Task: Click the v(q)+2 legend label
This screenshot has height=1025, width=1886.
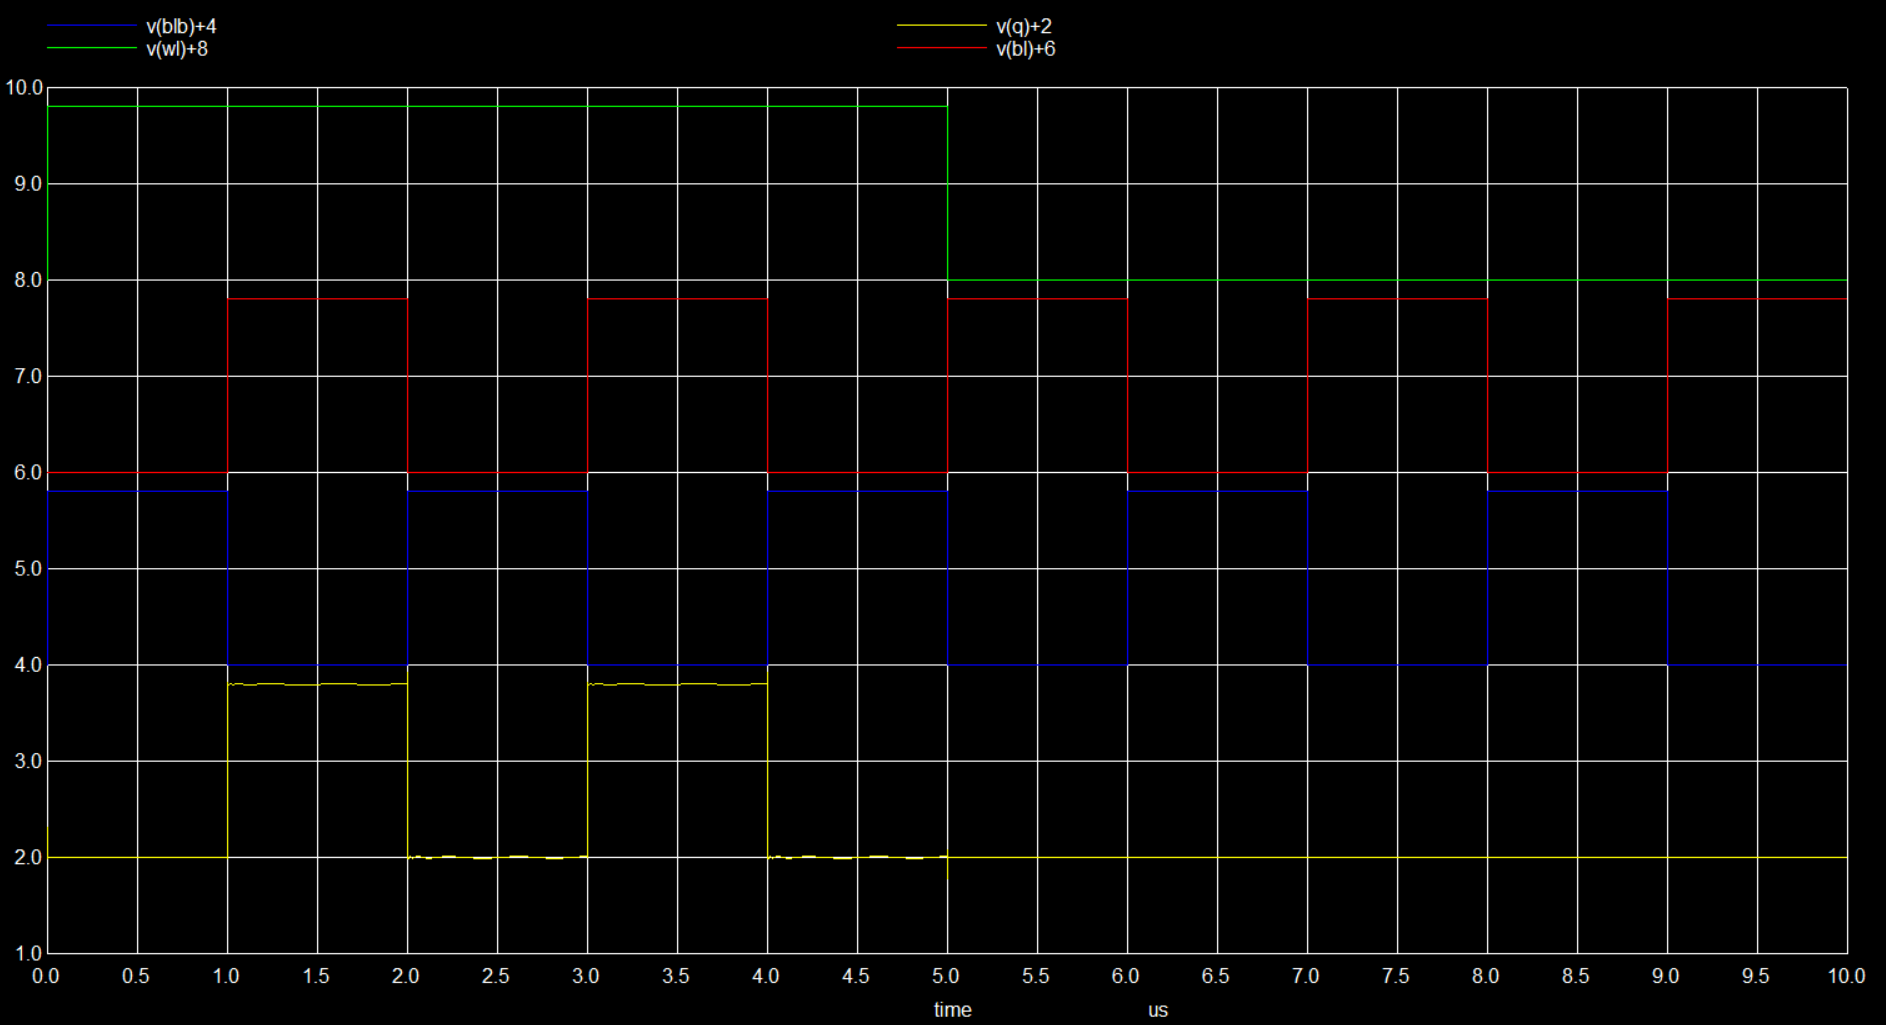Action: click(1024, 27)
